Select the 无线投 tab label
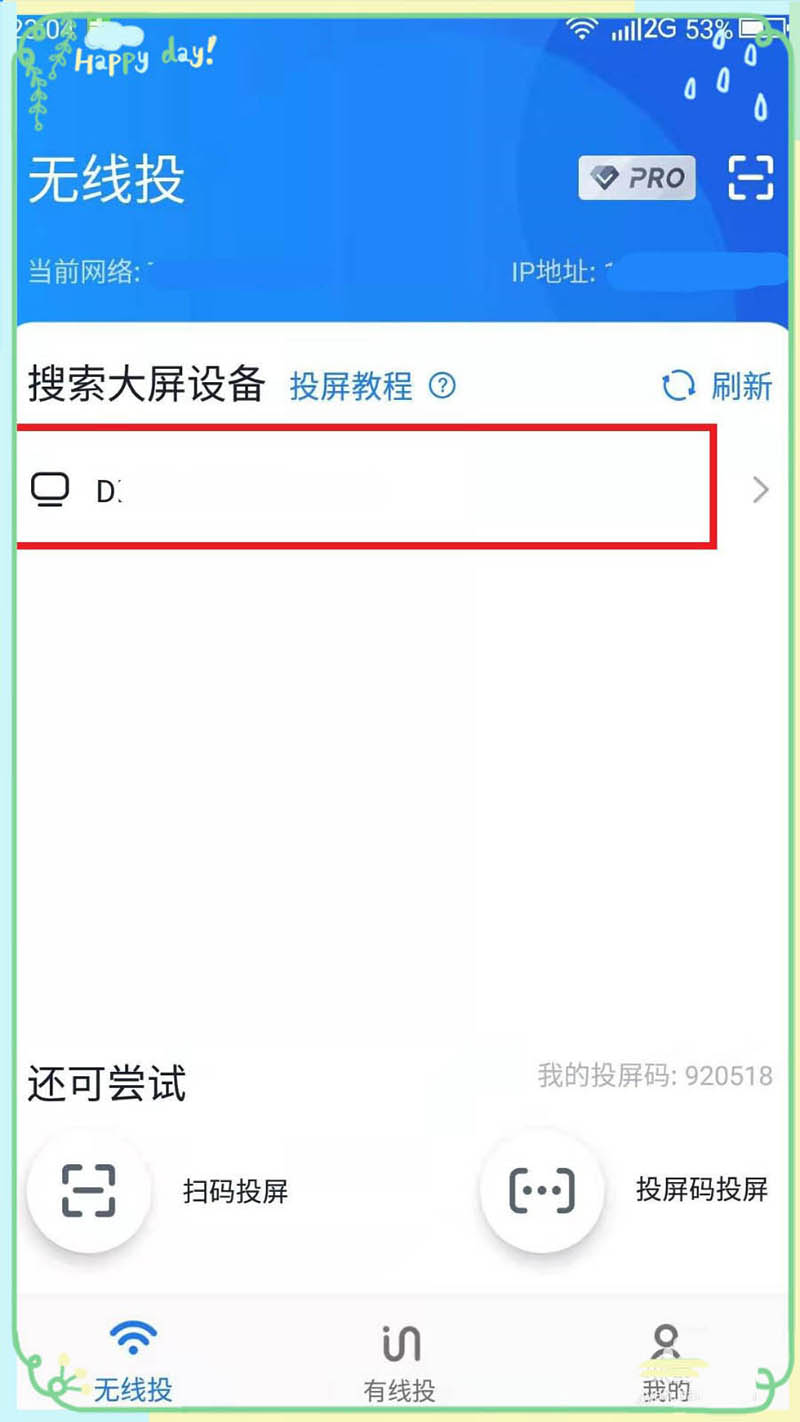The height and width of the screenshot is (1422, 800). [133, 1389]
